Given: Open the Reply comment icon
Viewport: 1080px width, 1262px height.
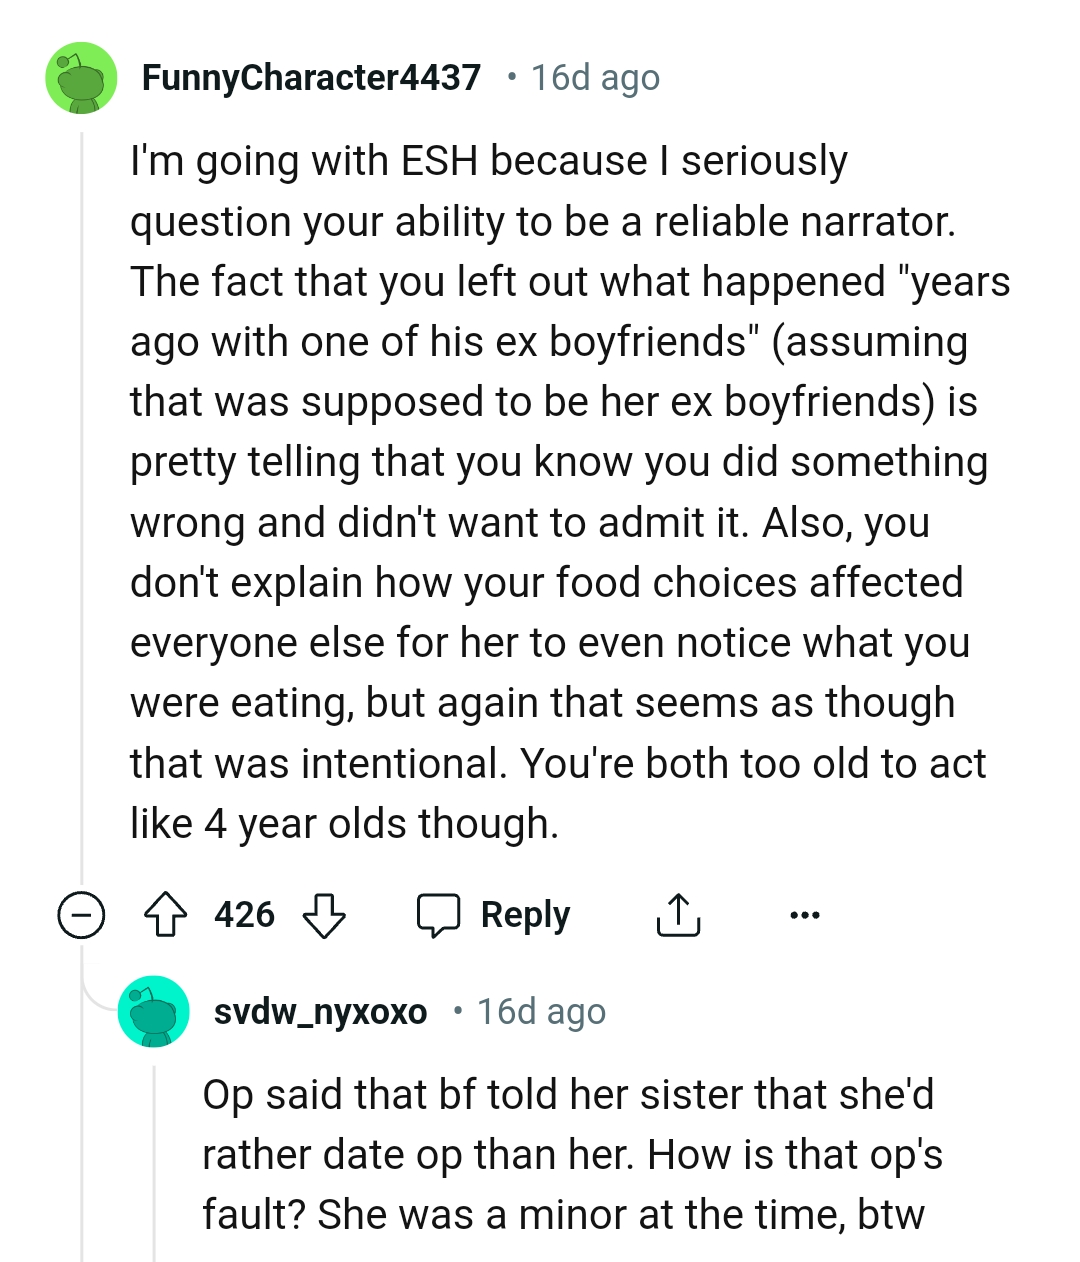Looking at the screenshot, I should (x=437, y=913).
